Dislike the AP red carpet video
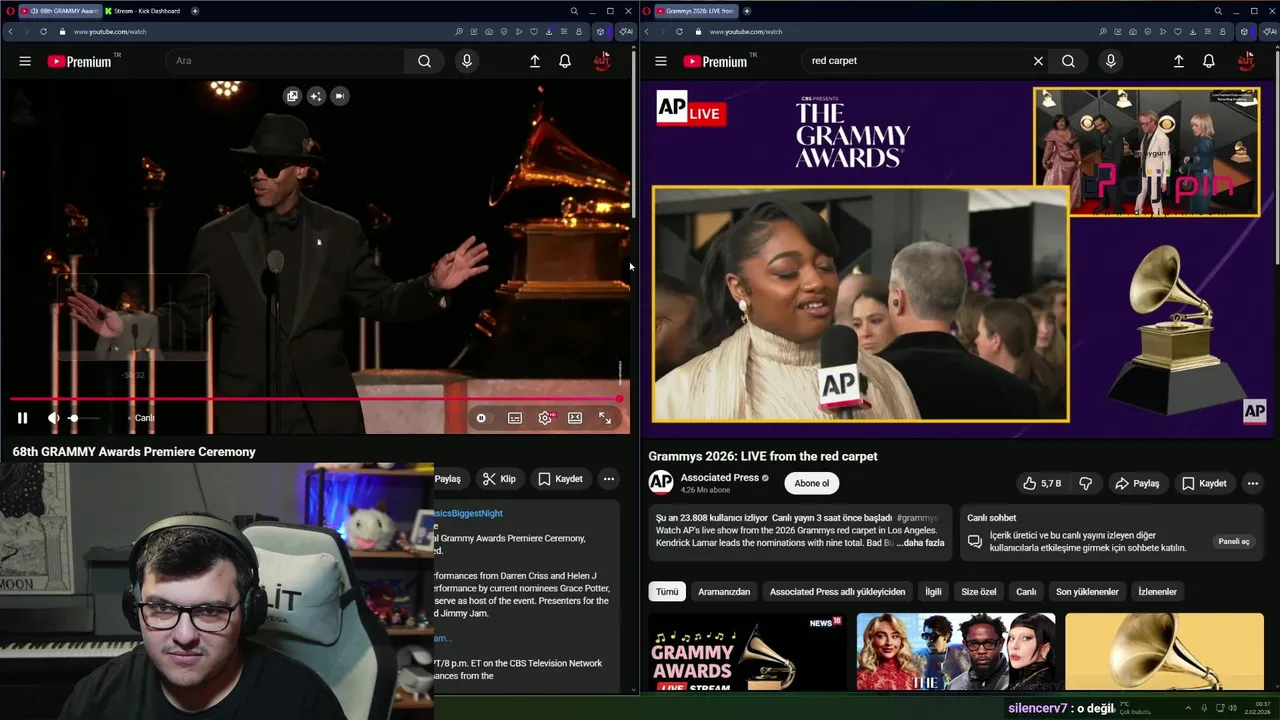 tap(1086, 483)
